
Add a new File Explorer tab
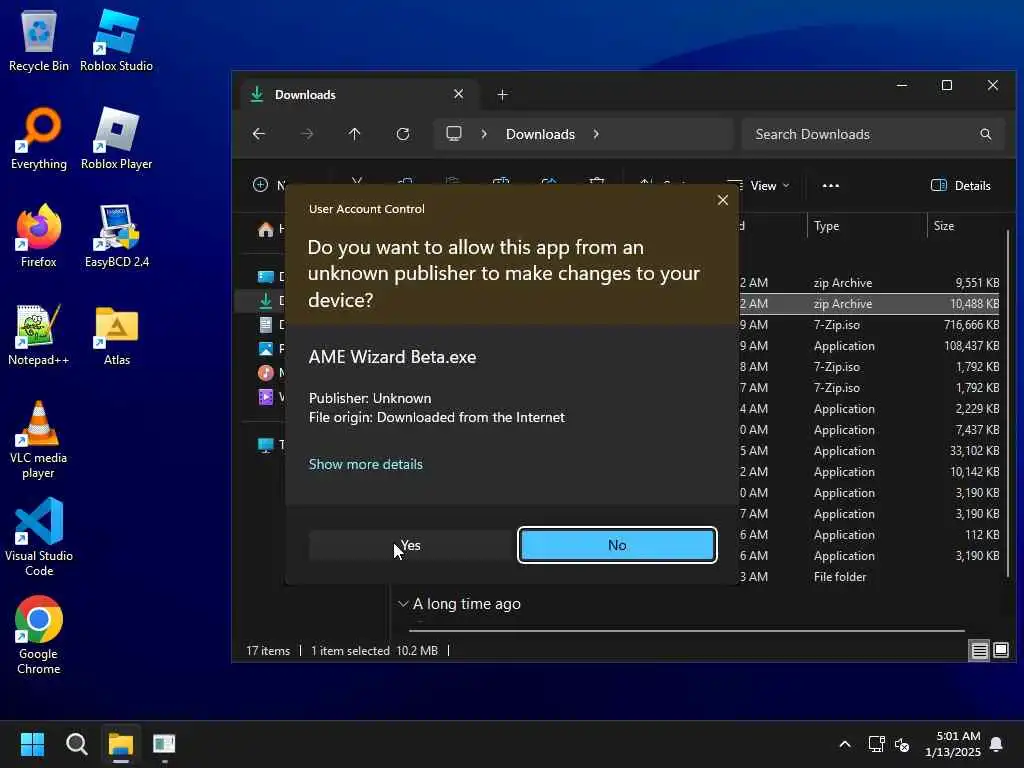pos(502,95)
